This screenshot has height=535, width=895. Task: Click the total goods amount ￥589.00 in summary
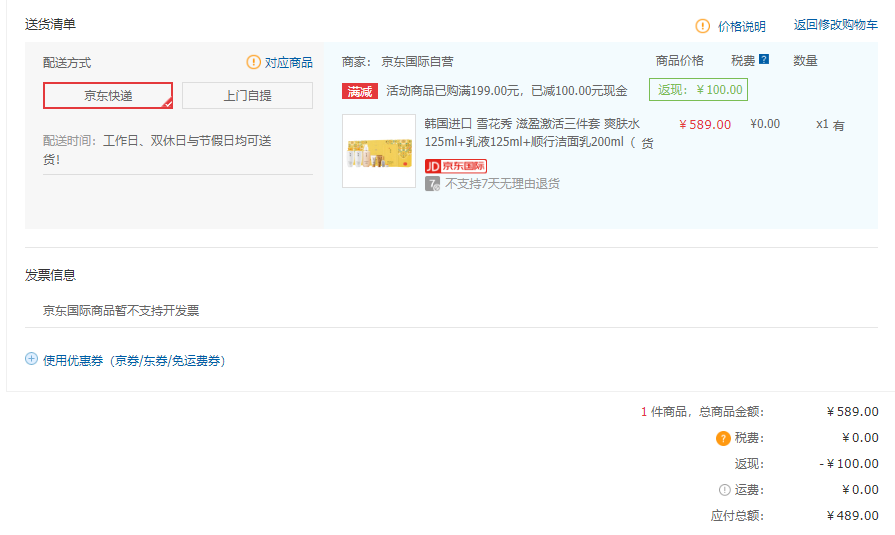click(852, 412)
